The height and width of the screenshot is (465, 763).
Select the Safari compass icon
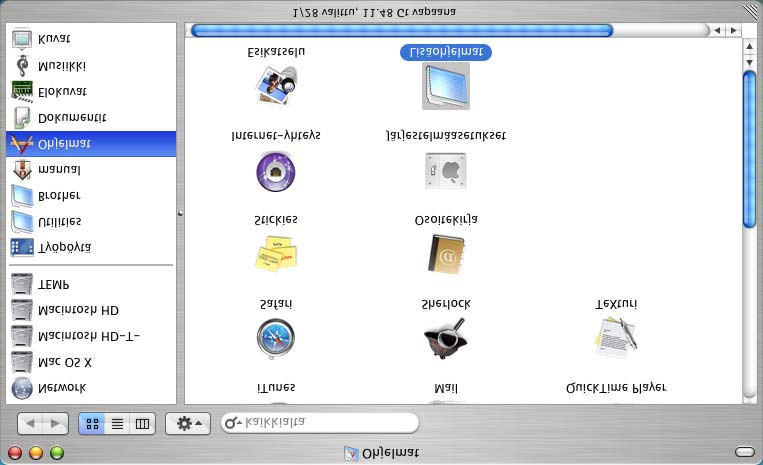click(276, 339)
